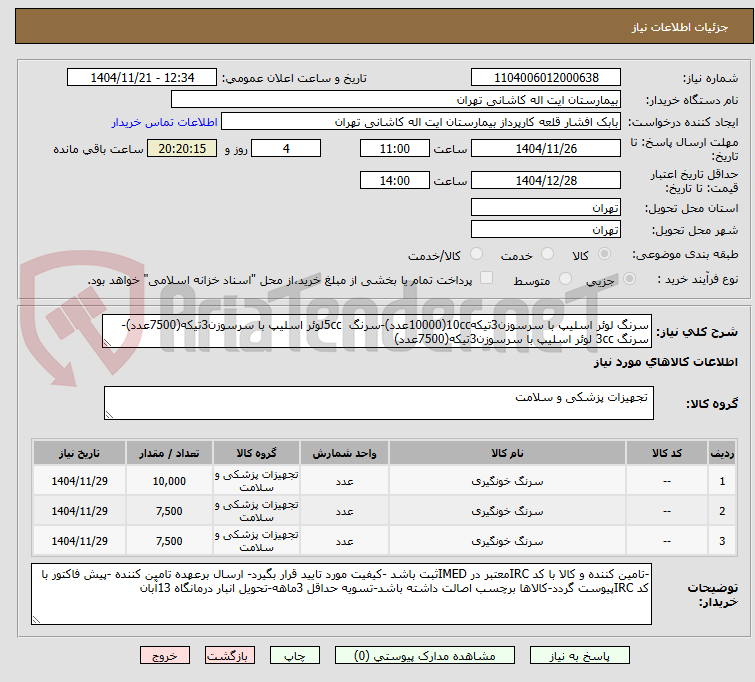Click the خروج exit button
The image size is (755, 682).
[165, 656]
